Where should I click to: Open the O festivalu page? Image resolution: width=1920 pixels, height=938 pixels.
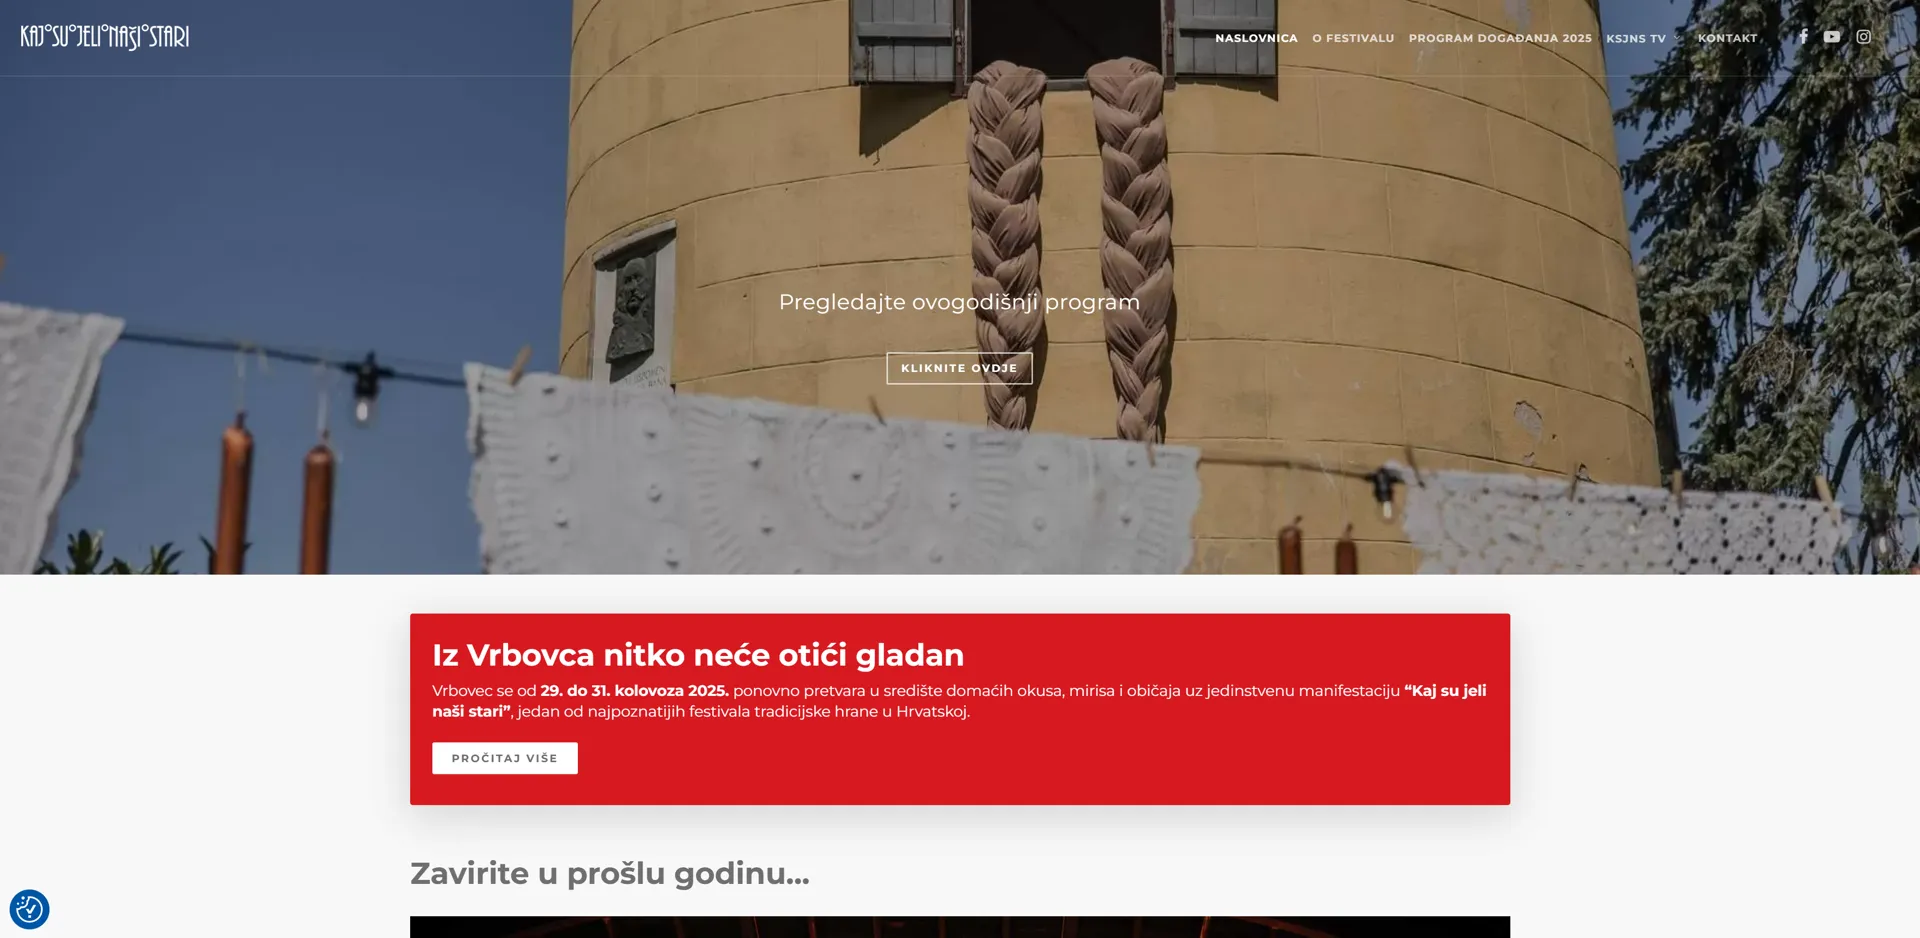(1352, 38)
